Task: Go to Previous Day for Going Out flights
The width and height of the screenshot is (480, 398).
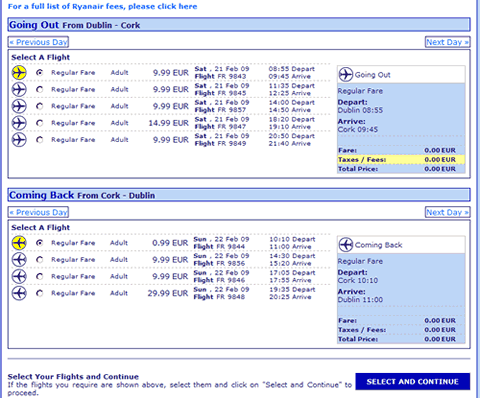Action: click(x=38, y=42)
